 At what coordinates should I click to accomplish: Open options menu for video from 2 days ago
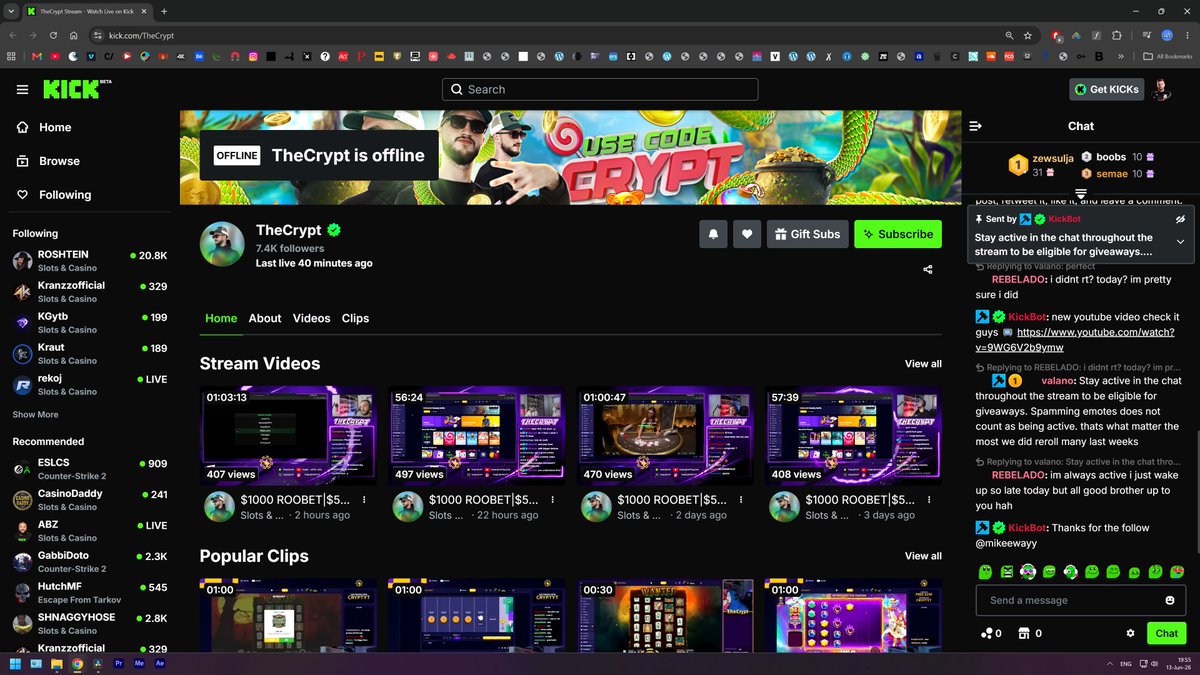click(x=740, y=500)
